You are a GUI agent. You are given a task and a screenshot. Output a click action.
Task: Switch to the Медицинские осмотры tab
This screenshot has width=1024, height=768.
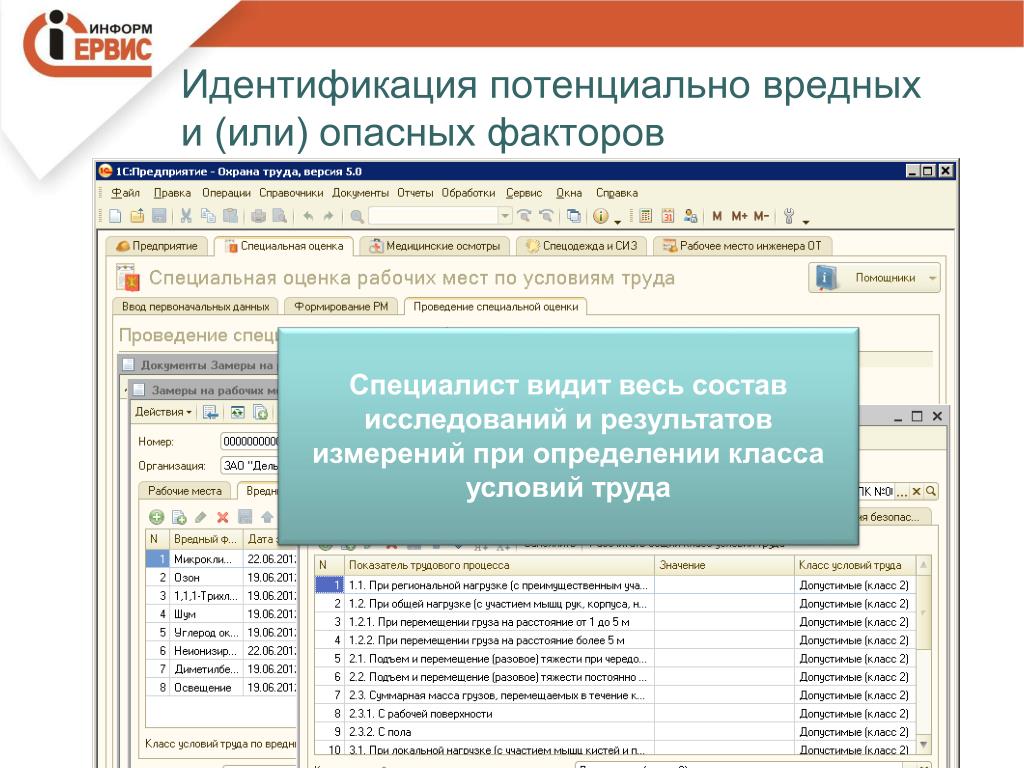coord(434,246)
